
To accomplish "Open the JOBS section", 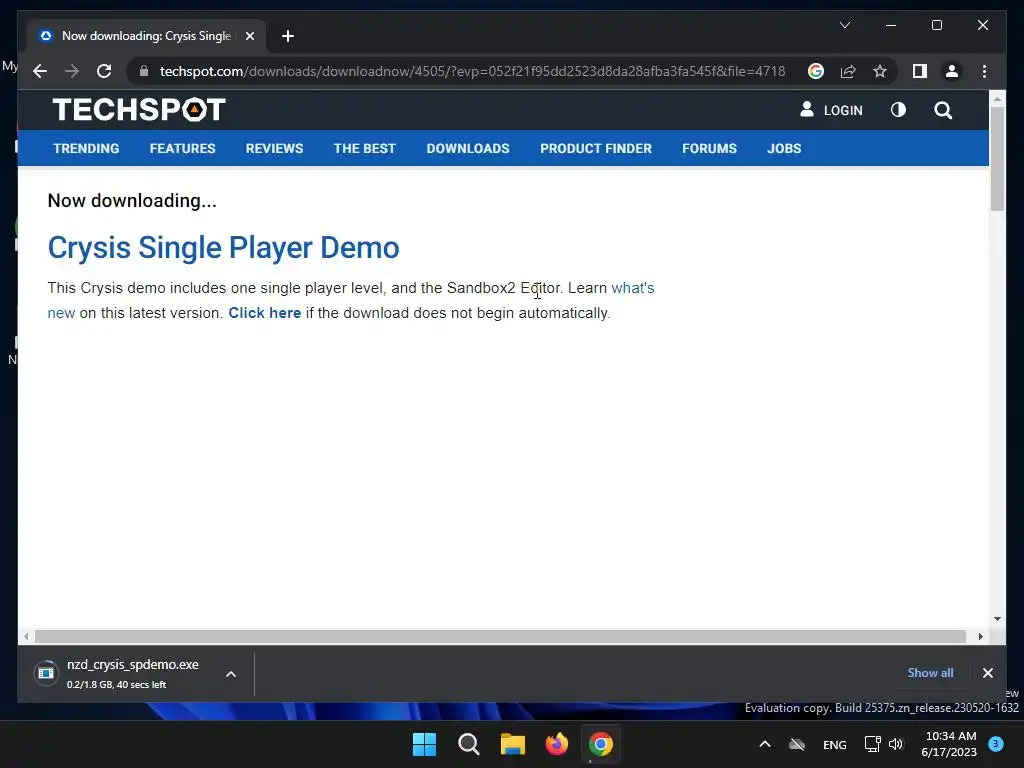I will pyautogui.click(x=784, y=148).
